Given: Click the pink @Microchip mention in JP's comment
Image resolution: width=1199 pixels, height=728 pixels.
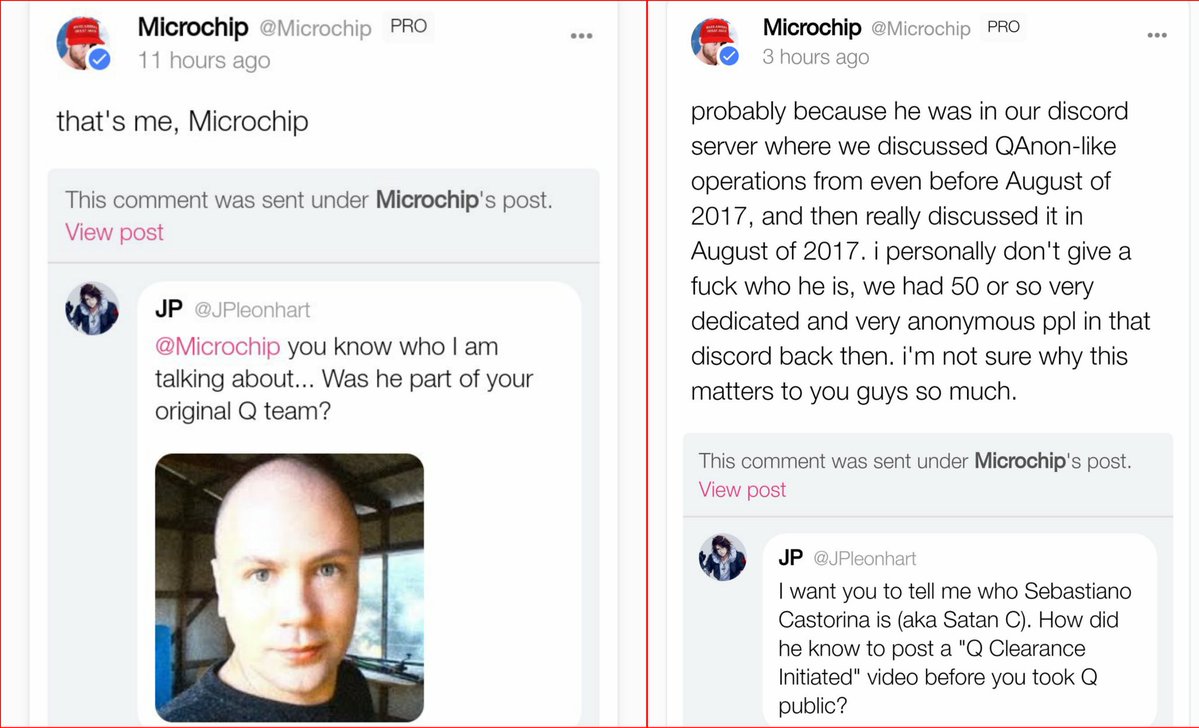Looking at the screenshot, I should click(217, 347).
